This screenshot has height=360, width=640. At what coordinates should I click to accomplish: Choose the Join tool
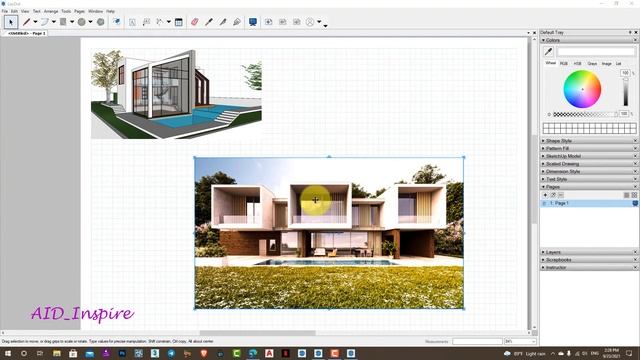click(237, 22)
